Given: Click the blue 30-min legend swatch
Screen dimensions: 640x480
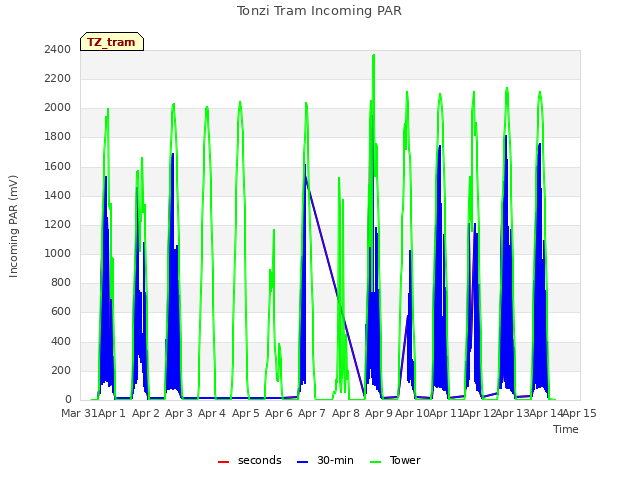Looking at the screenshot, I should coord(302,462).
